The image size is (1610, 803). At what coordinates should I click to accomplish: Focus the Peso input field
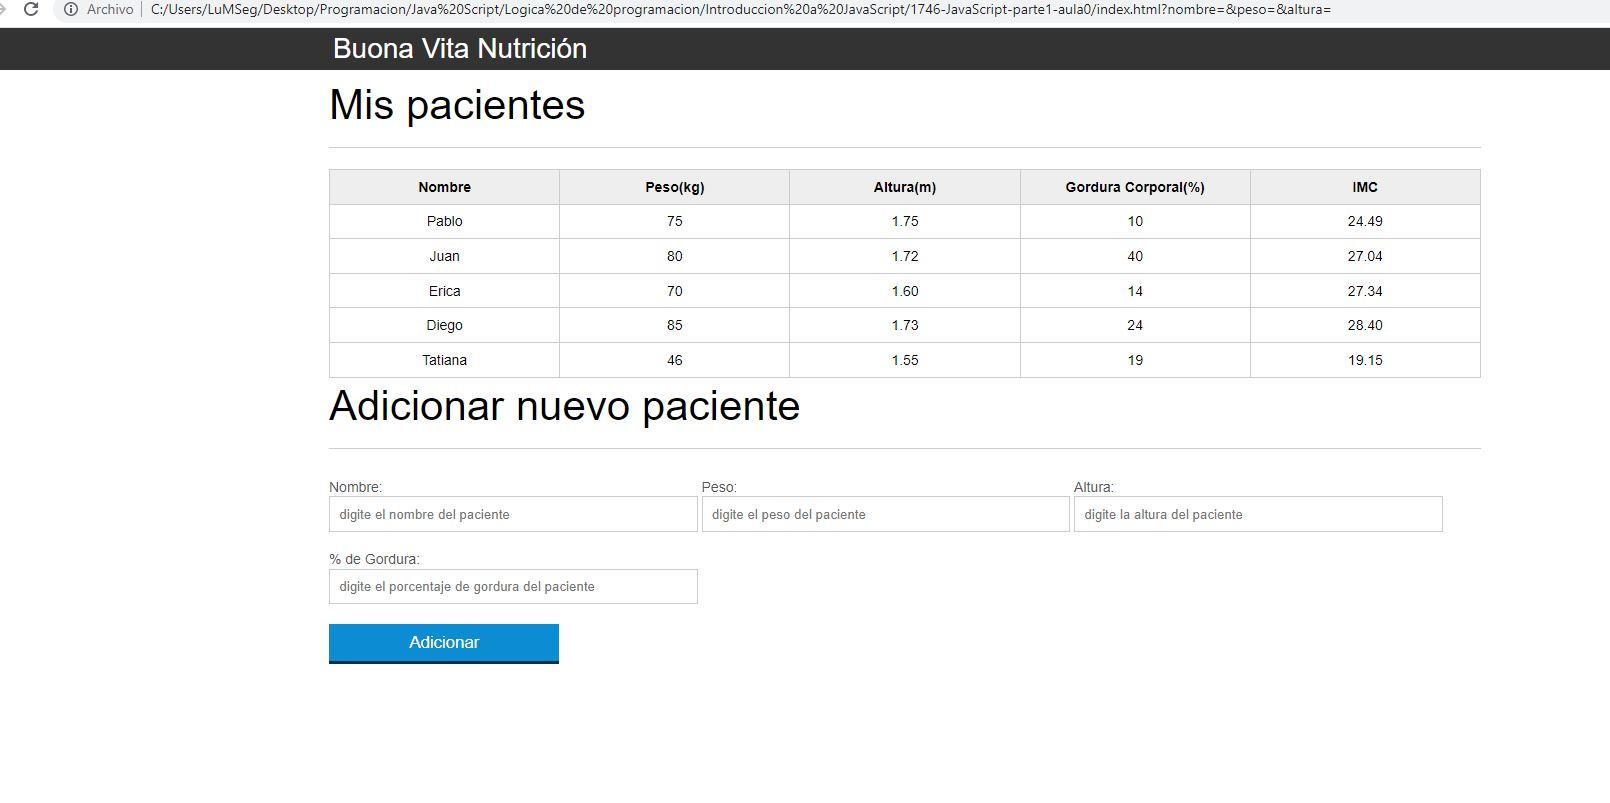coord(886,514)
